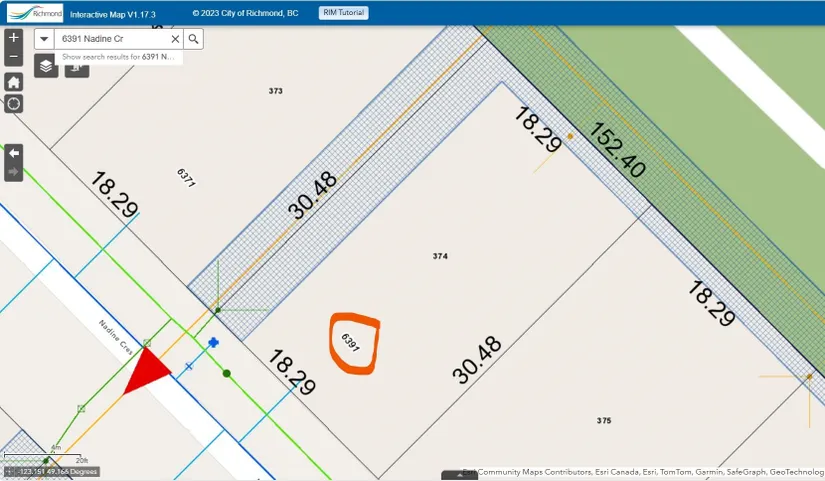Select the suggestion for 6391 Nadine Cr
Screen dimensions: 825x481
(117, 57)
